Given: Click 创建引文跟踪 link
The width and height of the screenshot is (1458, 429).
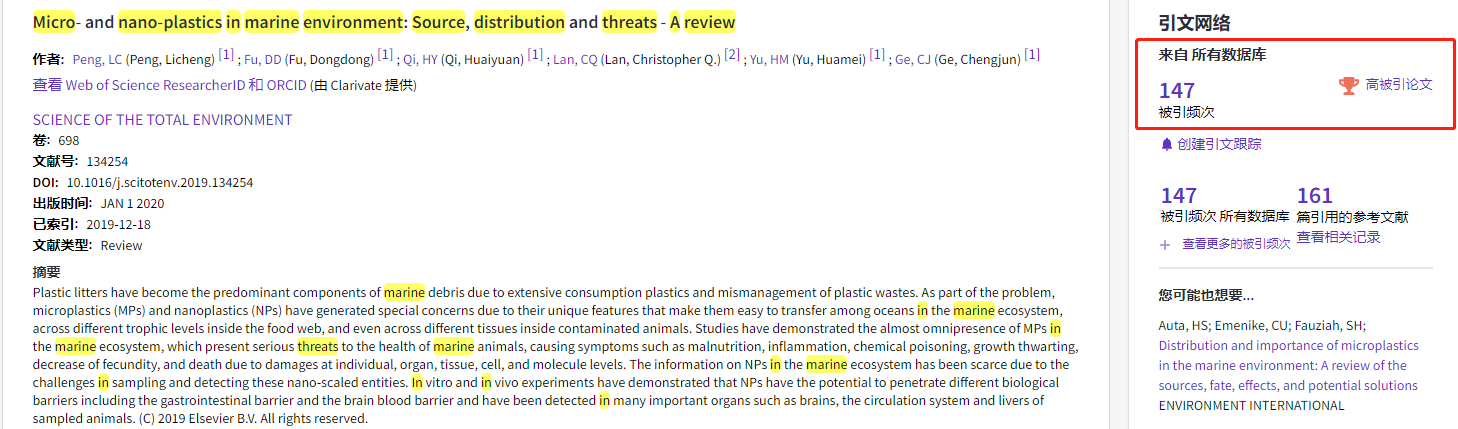Looking at the screenshot, I should click(1219, 144).
